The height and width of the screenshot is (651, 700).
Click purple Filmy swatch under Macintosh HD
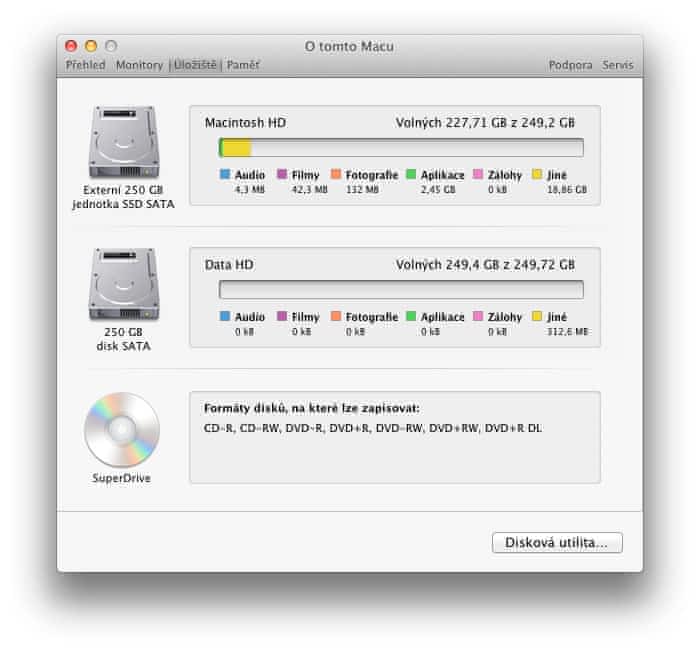pyautogui.click(x=282, y=174)
